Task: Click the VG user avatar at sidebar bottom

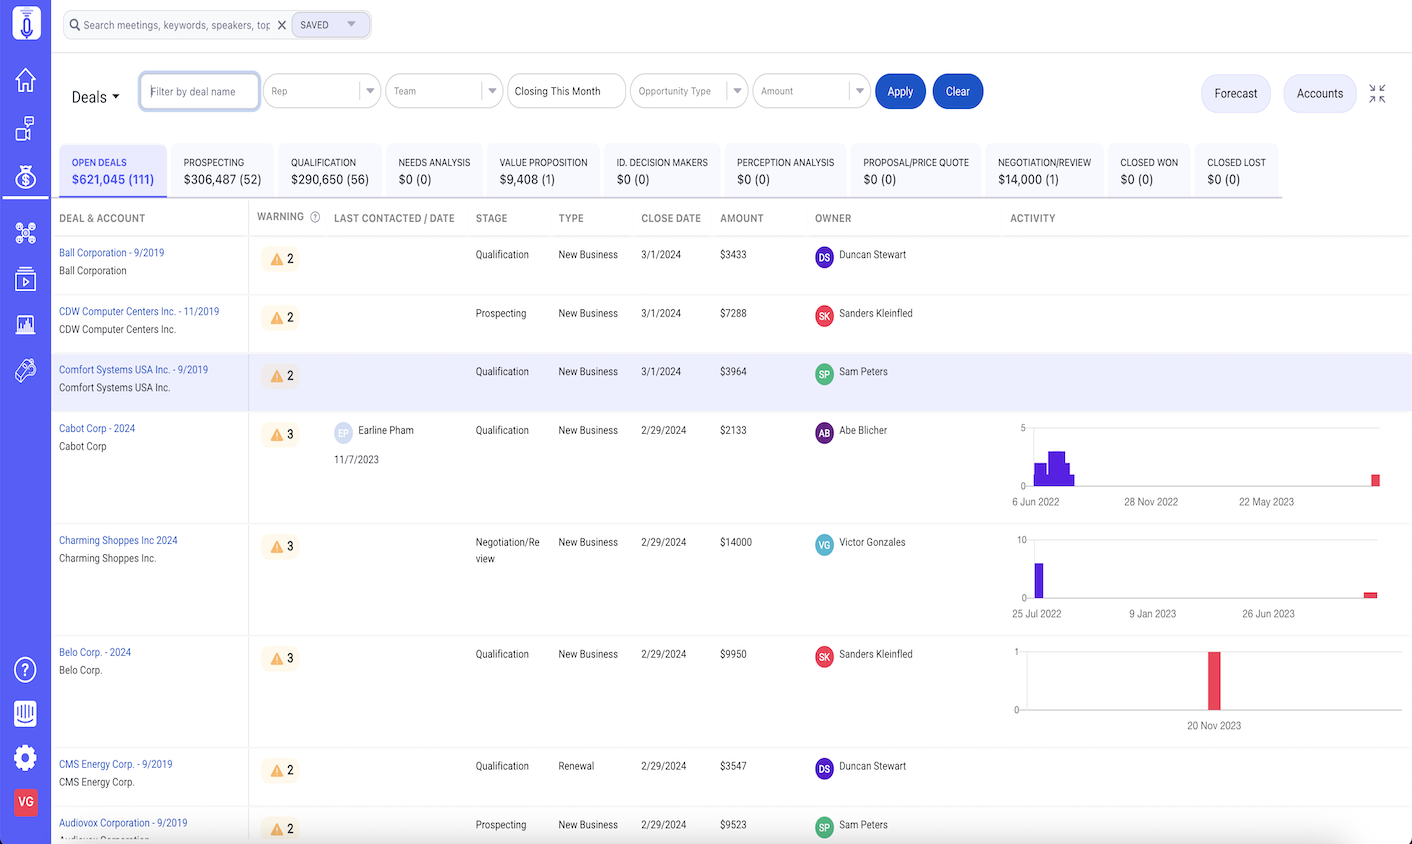Action: click(x=25, y=802)
